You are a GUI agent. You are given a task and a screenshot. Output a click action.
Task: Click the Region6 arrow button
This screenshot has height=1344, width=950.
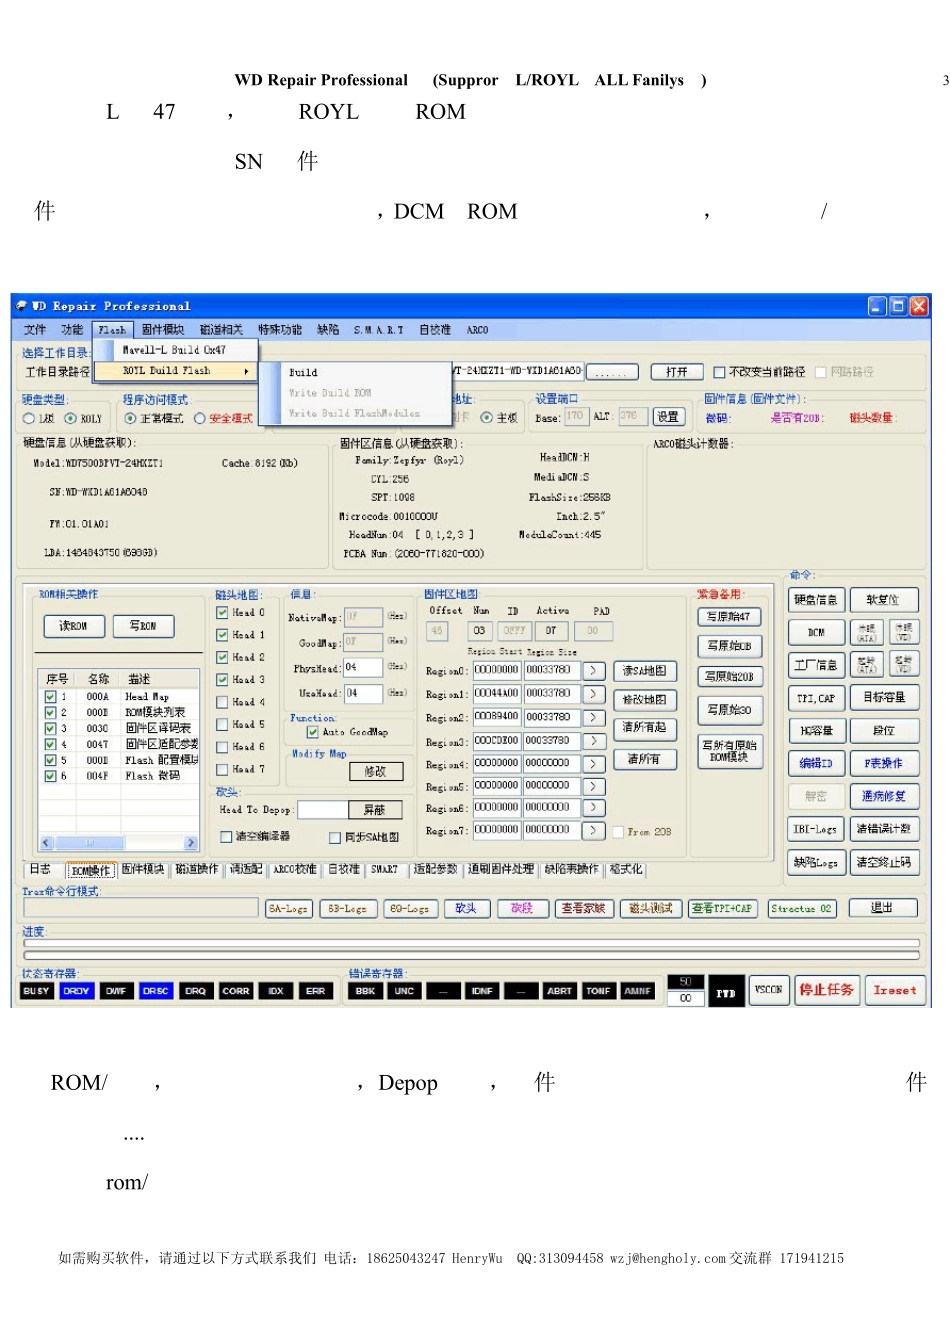(593, 808)
